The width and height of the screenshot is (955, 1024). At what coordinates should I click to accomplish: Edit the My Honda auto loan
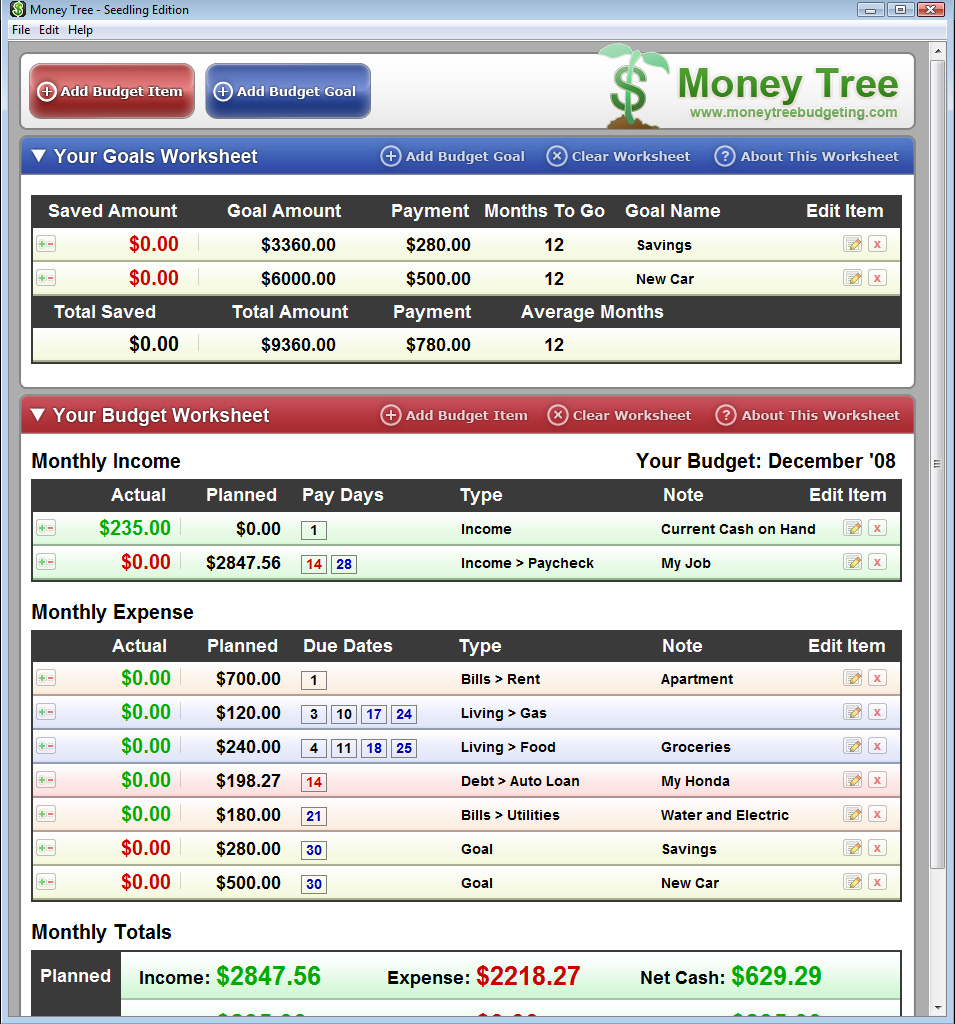852,780
